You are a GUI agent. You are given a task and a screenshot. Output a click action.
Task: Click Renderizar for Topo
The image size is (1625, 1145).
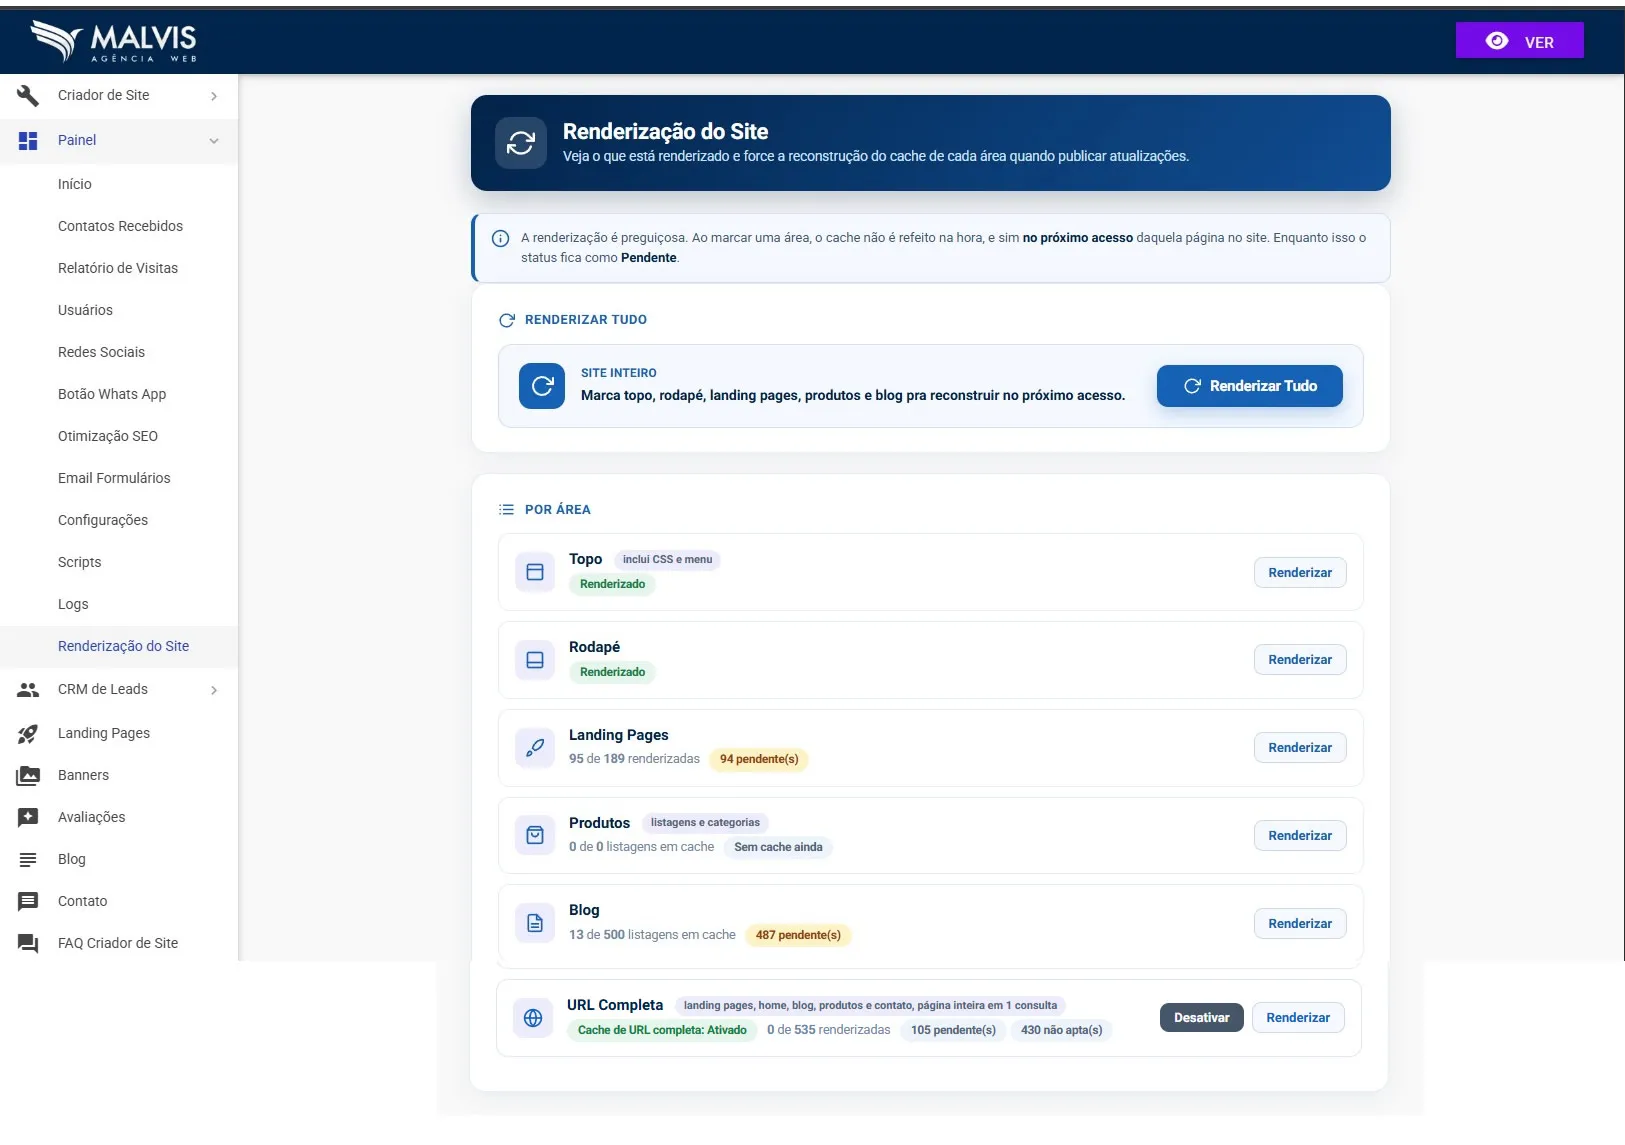pyautogui.click(x=1300, y=572)
